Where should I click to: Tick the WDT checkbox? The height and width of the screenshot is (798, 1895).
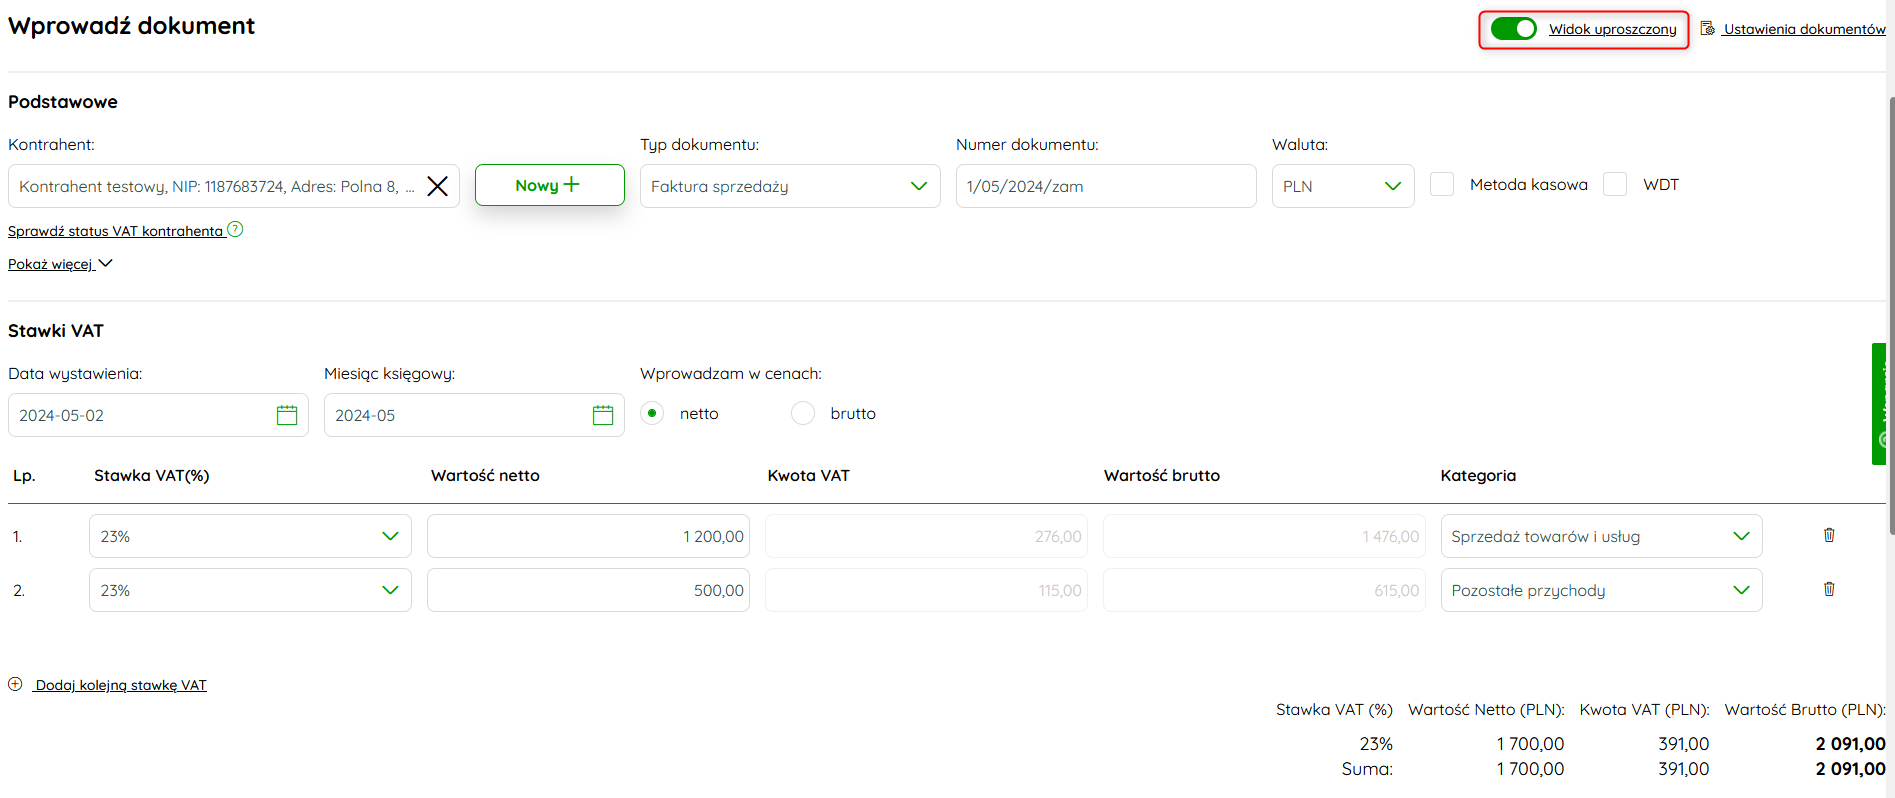point(1615,184)
